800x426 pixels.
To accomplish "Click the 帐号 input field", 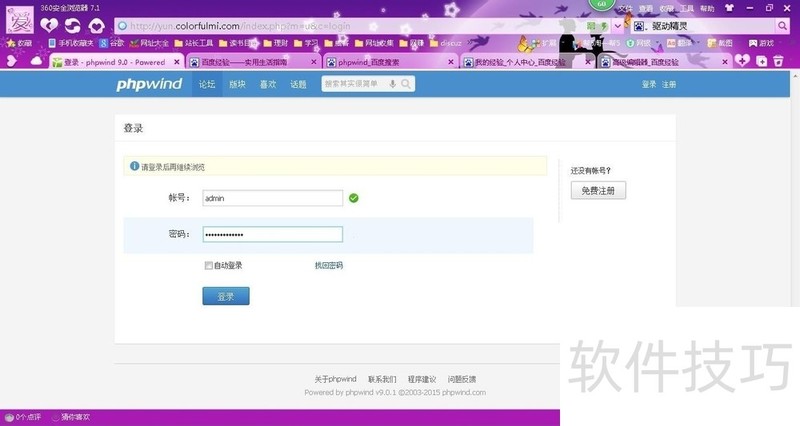I will (272, 198).
